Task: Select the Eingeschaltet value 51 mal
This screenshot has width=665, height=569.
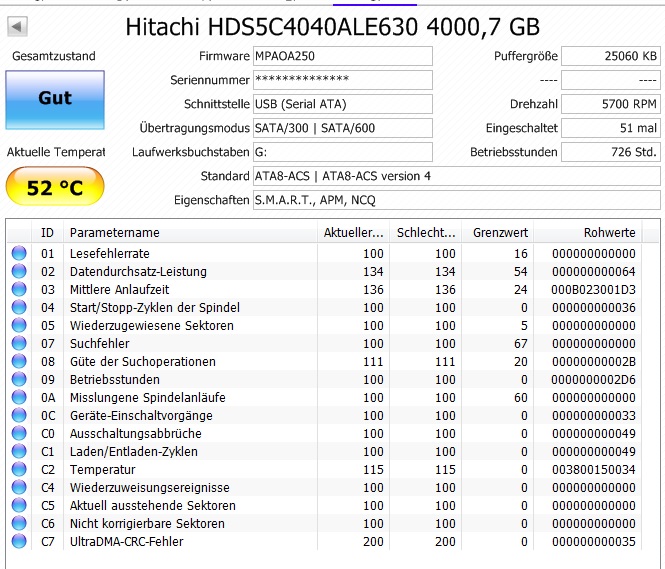Action: [x=611, y=128]
